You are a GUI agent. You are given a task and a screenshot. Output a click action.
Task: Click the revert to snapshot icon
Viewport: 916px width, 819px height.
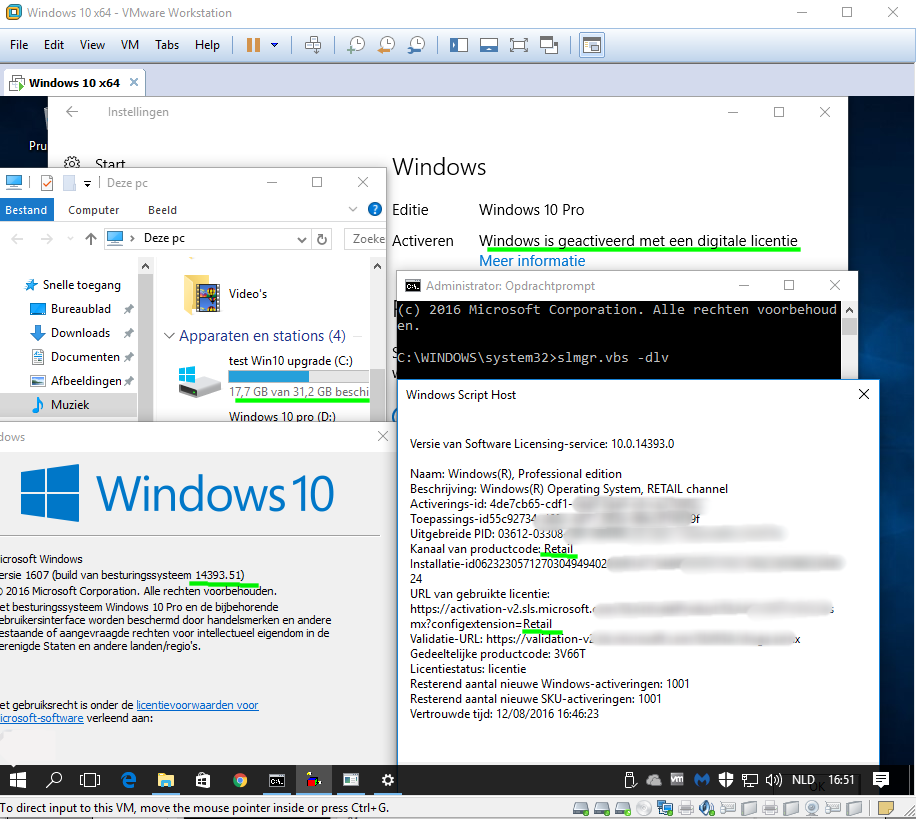(x=386, y=45)
